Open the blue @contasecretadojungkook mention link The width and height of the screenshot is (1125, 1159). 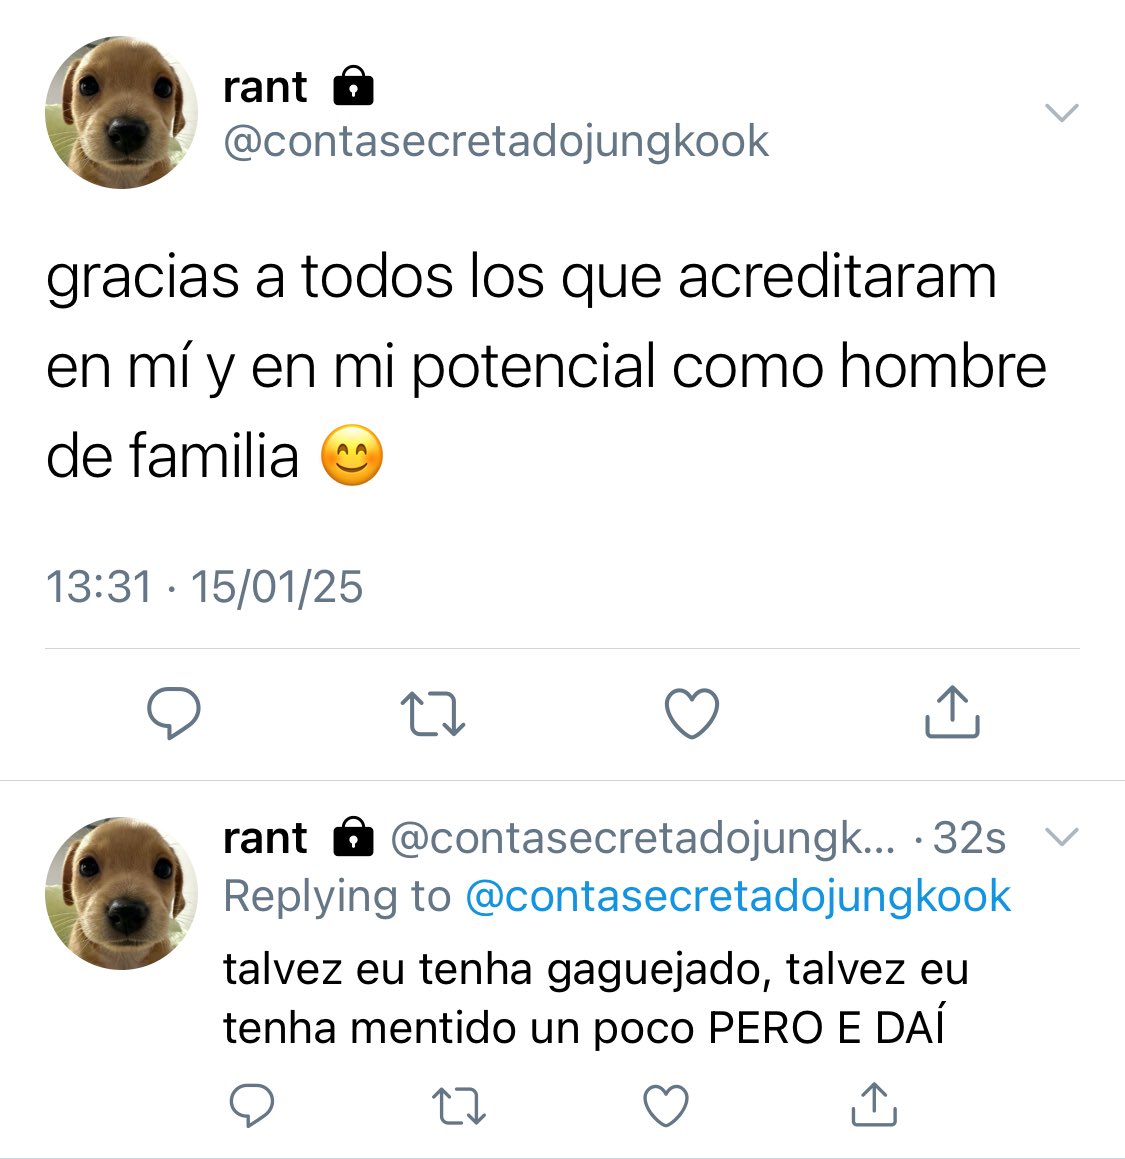pos(738,896)
